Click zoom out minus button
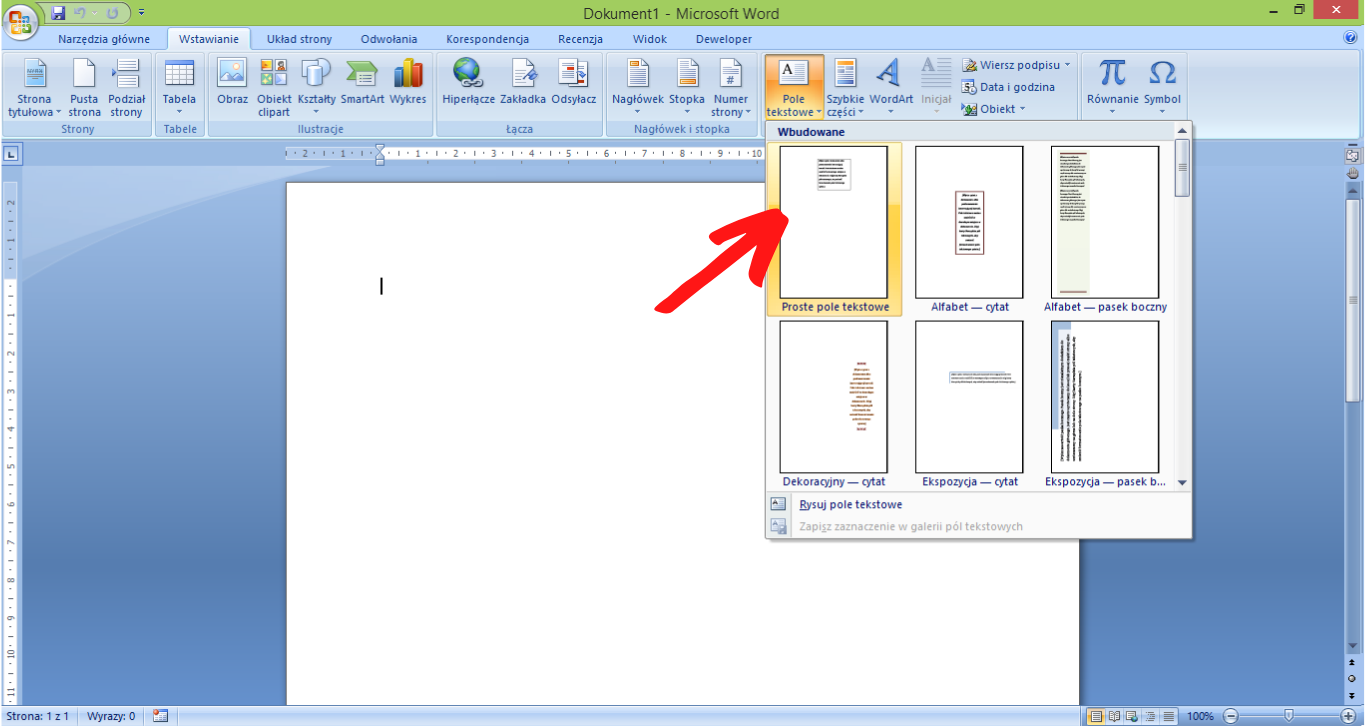Screen dimensions: 1366x726 pyautogui.click(x=1230, y=716)
